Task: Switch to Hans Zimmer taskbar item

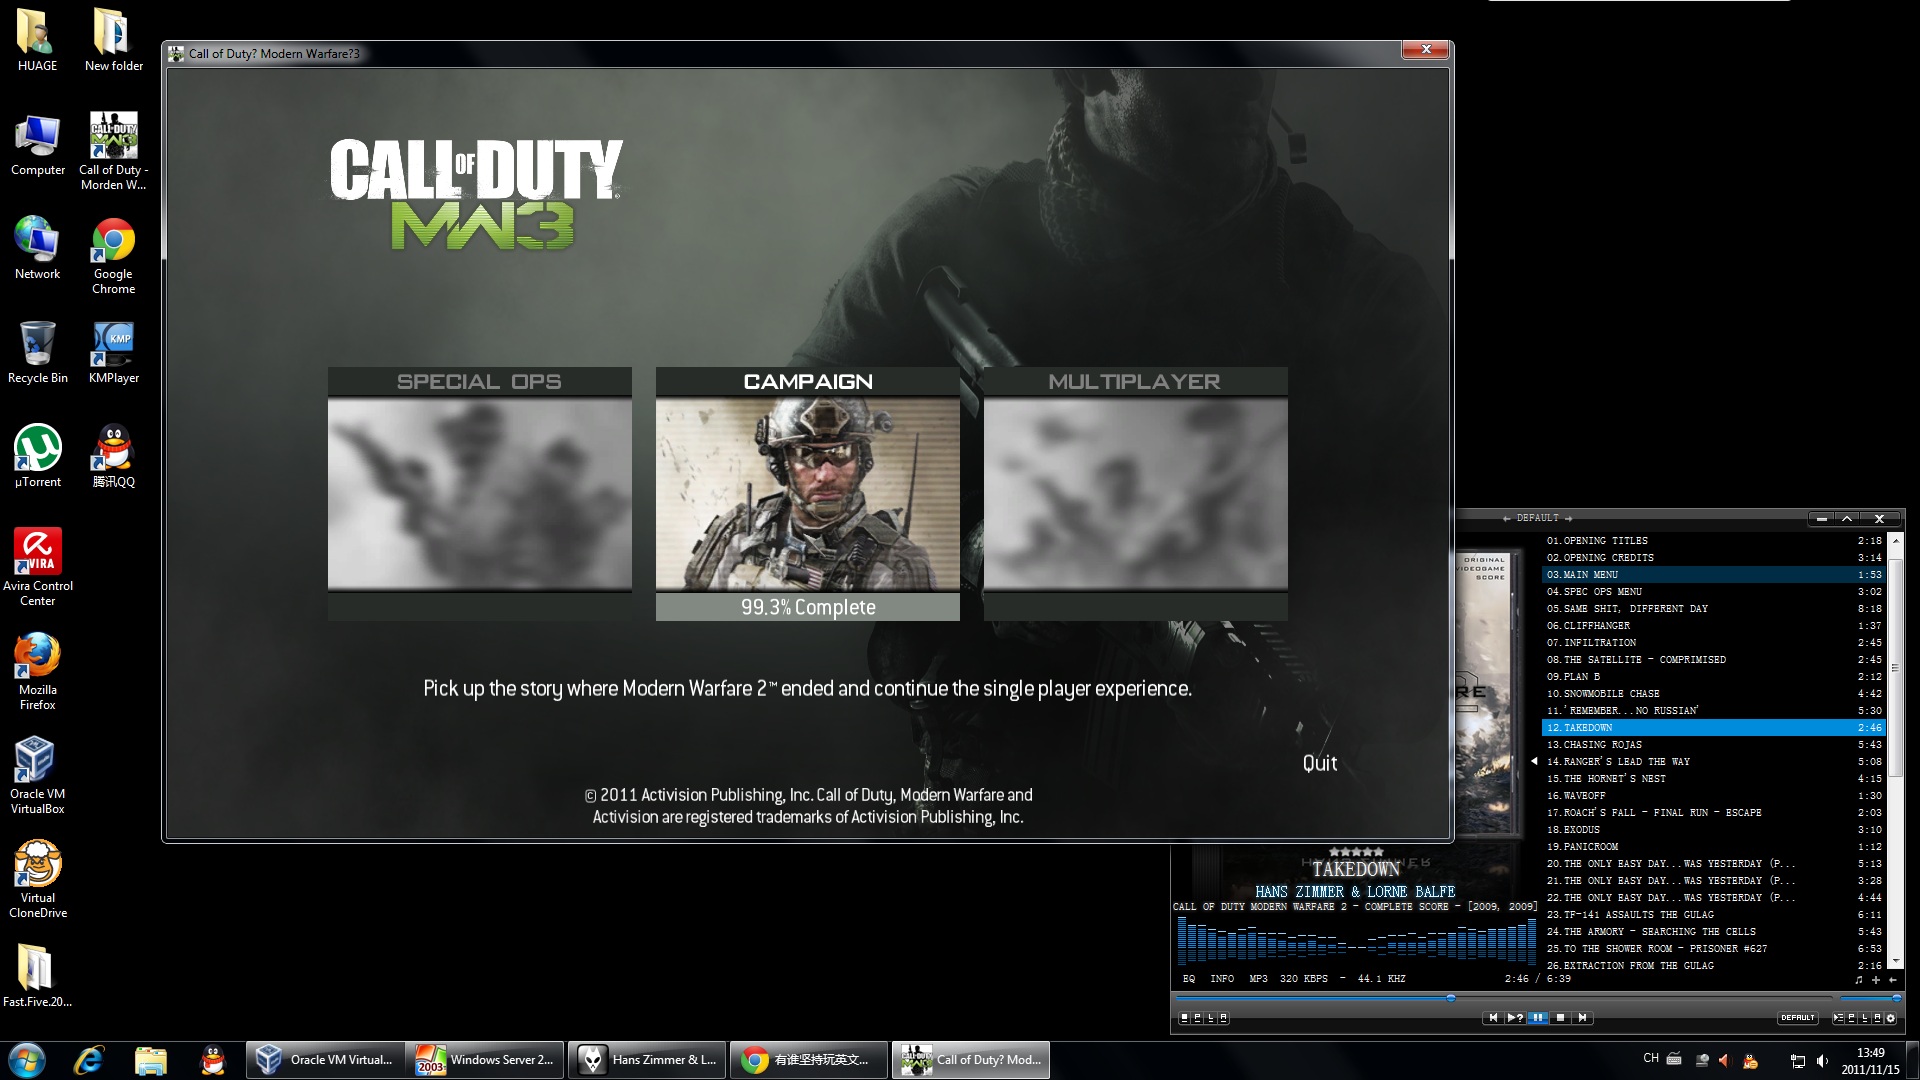Action: pos(647,1060)
